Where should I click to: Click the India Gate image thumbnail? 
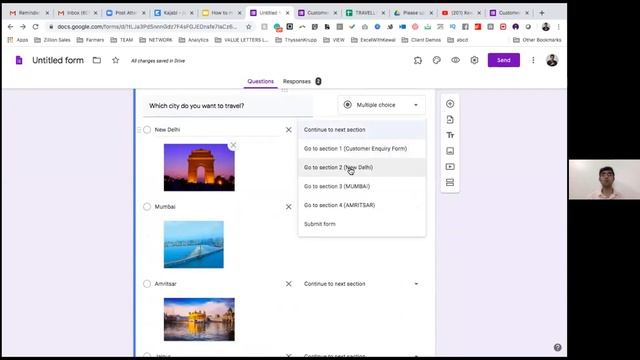(x=199, y=167)
